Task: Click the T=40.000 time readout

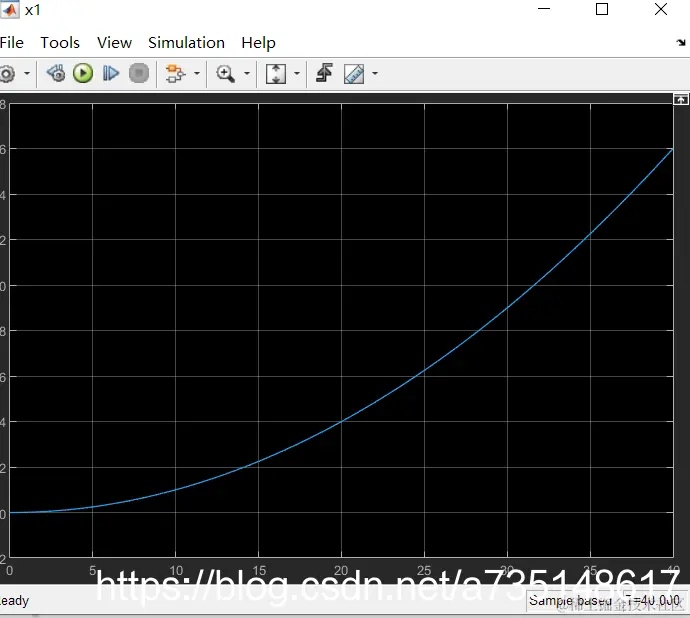Action: coord(653,600)
